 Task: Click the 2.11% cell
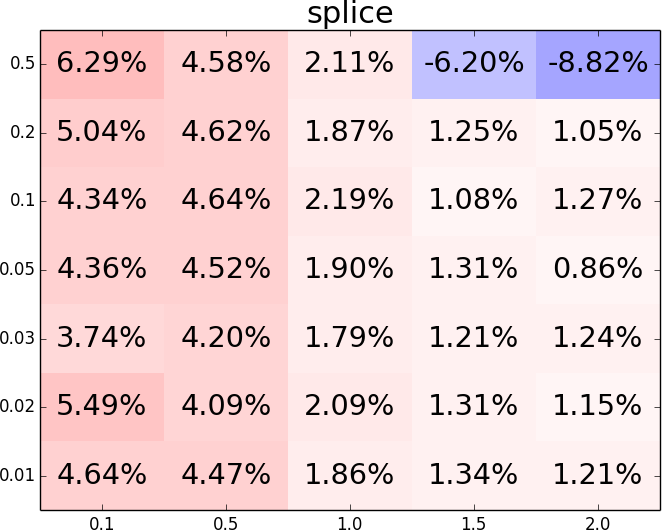point(350,64)
